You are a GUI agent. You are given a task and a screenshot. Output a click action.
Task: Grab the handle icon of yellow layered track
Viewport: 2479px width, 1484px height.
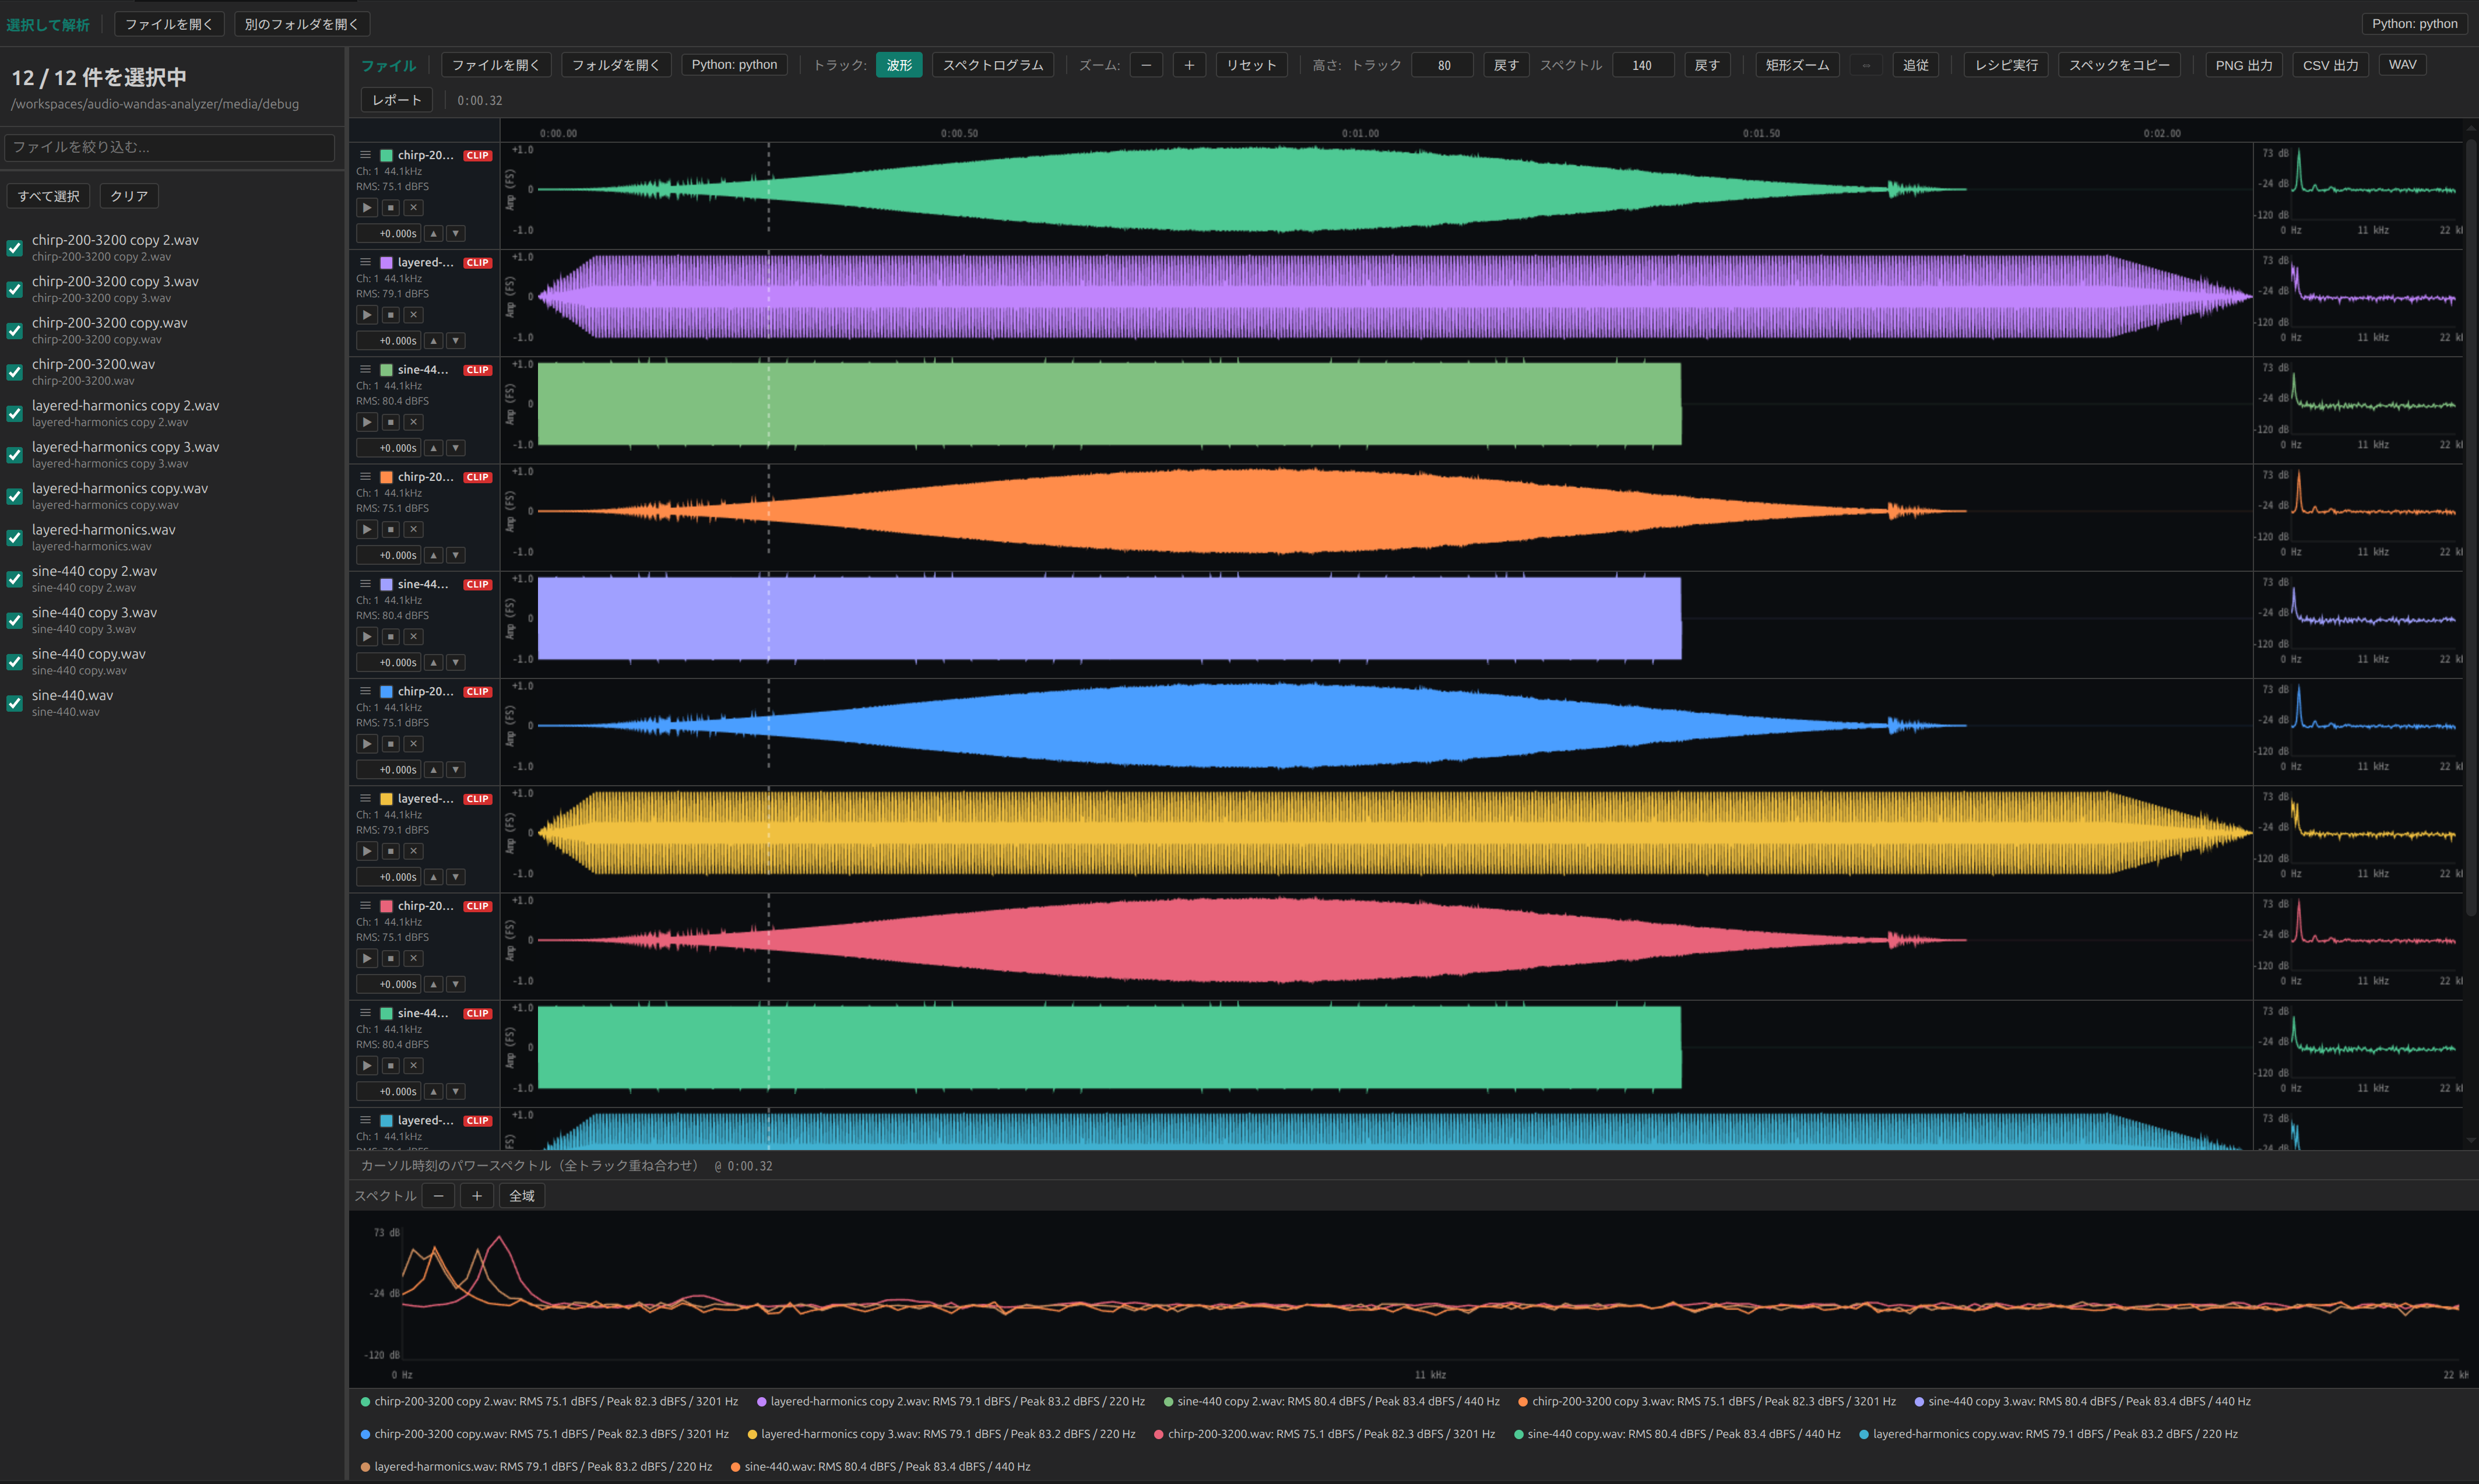click(x=365, y=798)
